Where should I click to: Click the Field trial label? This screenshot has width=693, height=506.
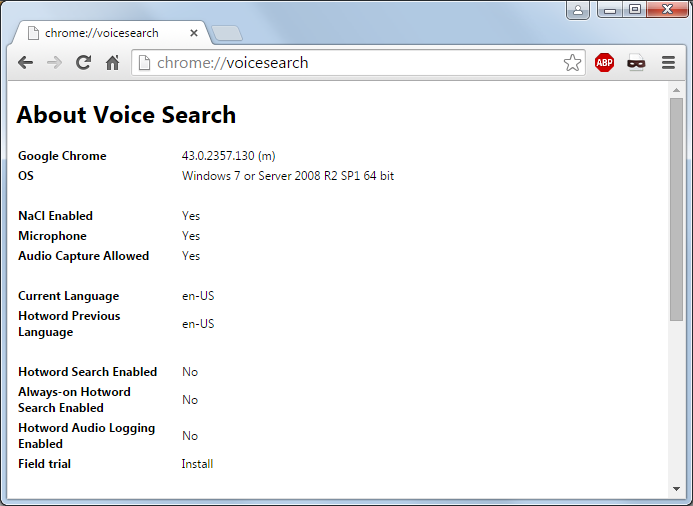pyautogui.click(x=44, y=464)
